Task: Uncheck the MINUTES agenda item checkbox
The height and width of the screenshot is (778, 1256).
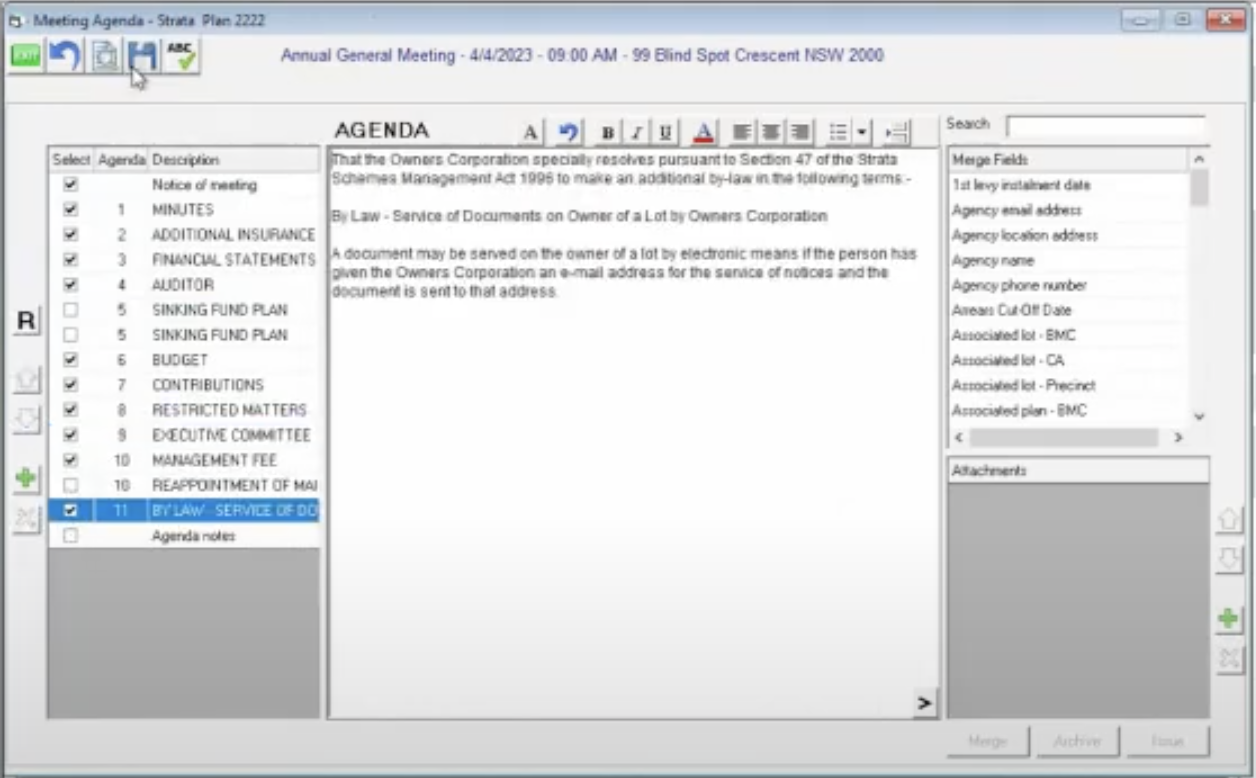Action: (70, 210)
